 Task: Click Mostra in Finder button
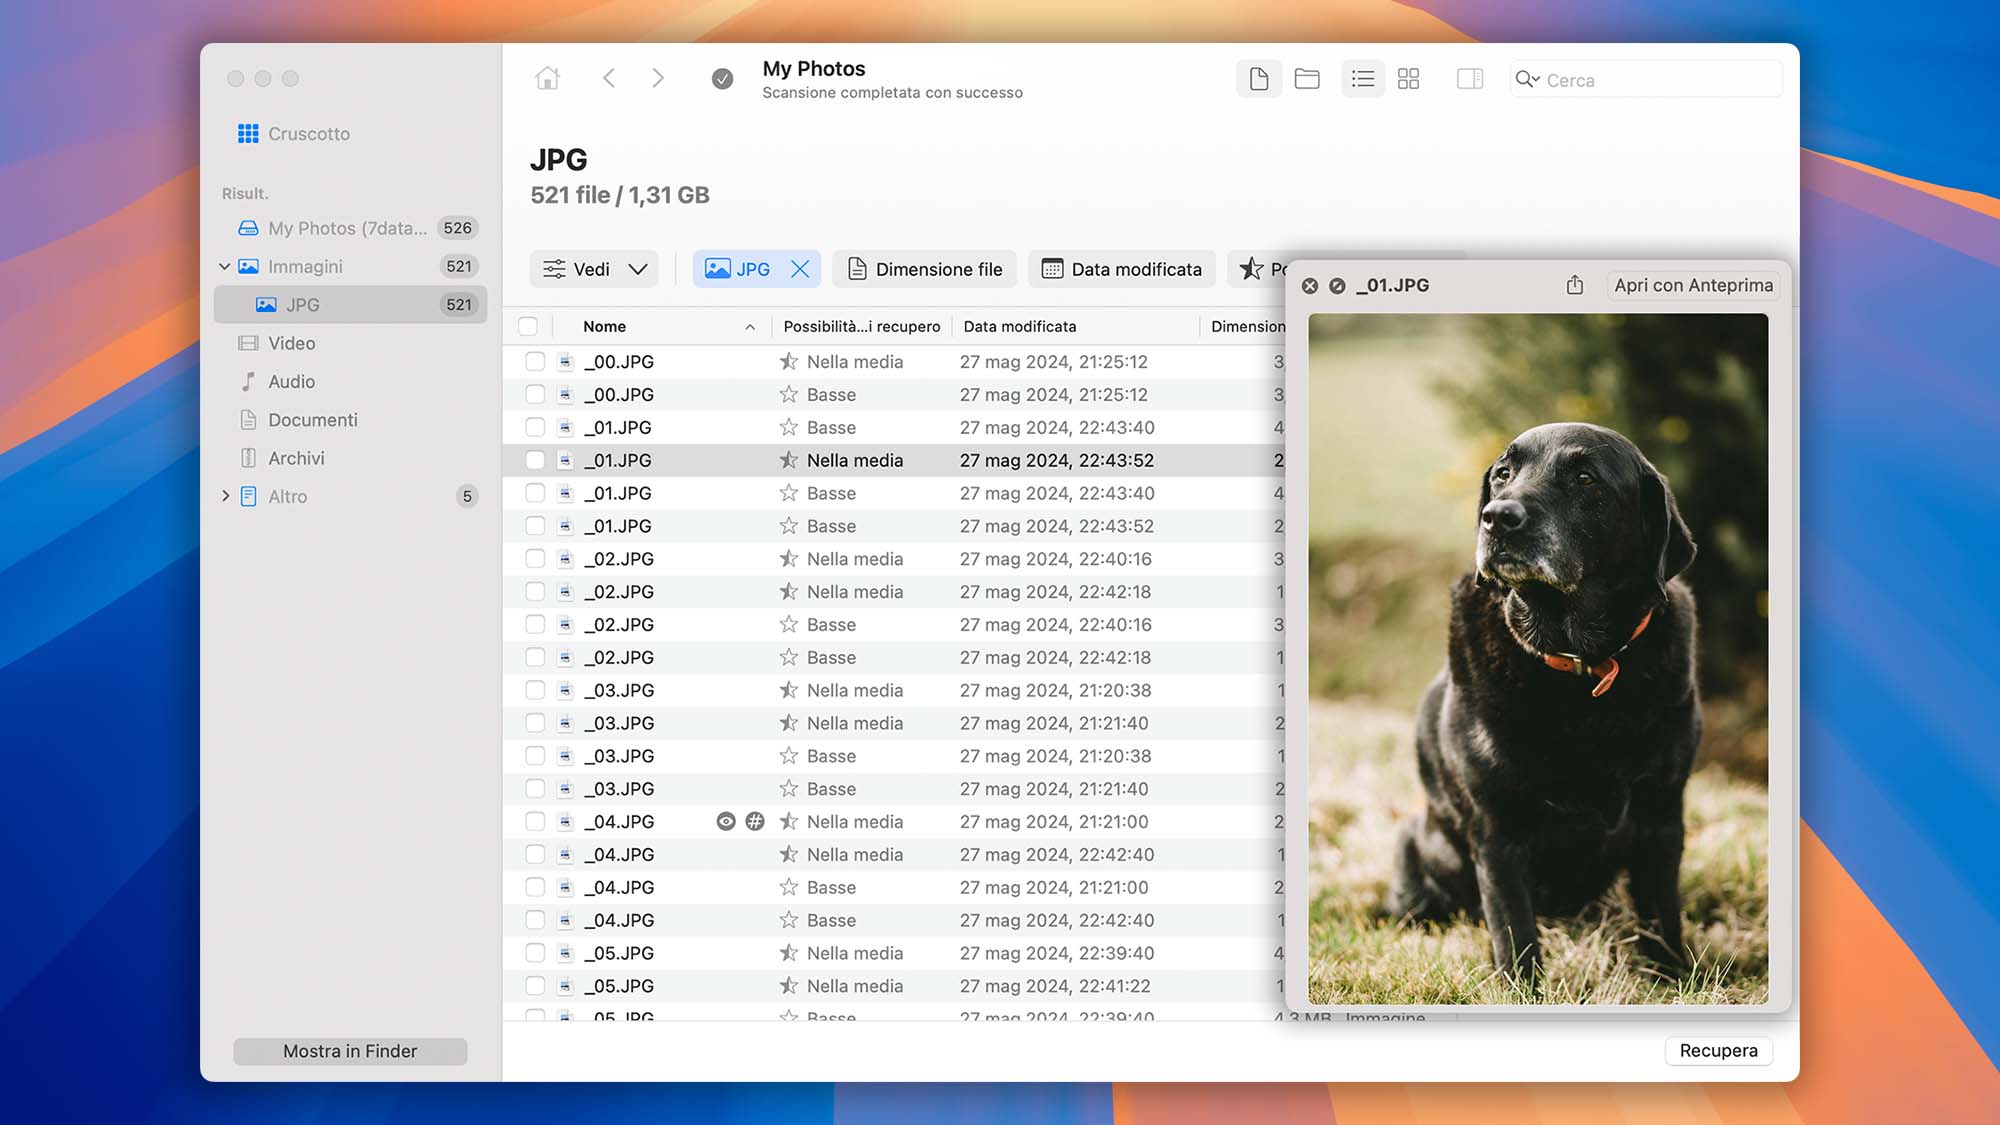pos(350,1051)
